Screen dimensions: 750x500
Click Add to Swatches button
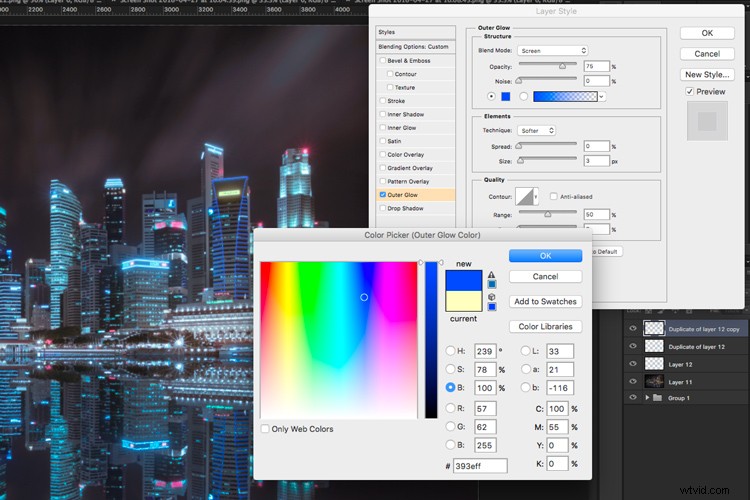click(x=545, y=301)
